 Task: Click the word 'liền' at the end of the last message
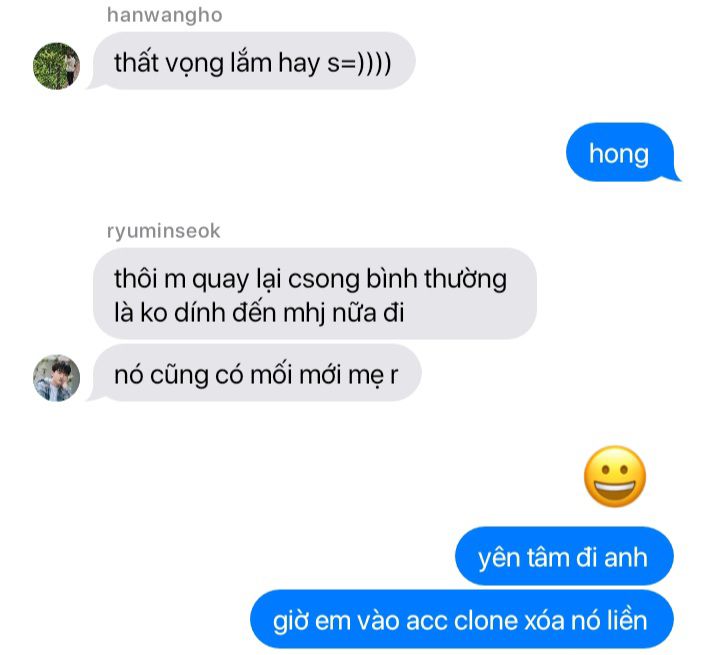pyautogui.click(x=627, y=620)
